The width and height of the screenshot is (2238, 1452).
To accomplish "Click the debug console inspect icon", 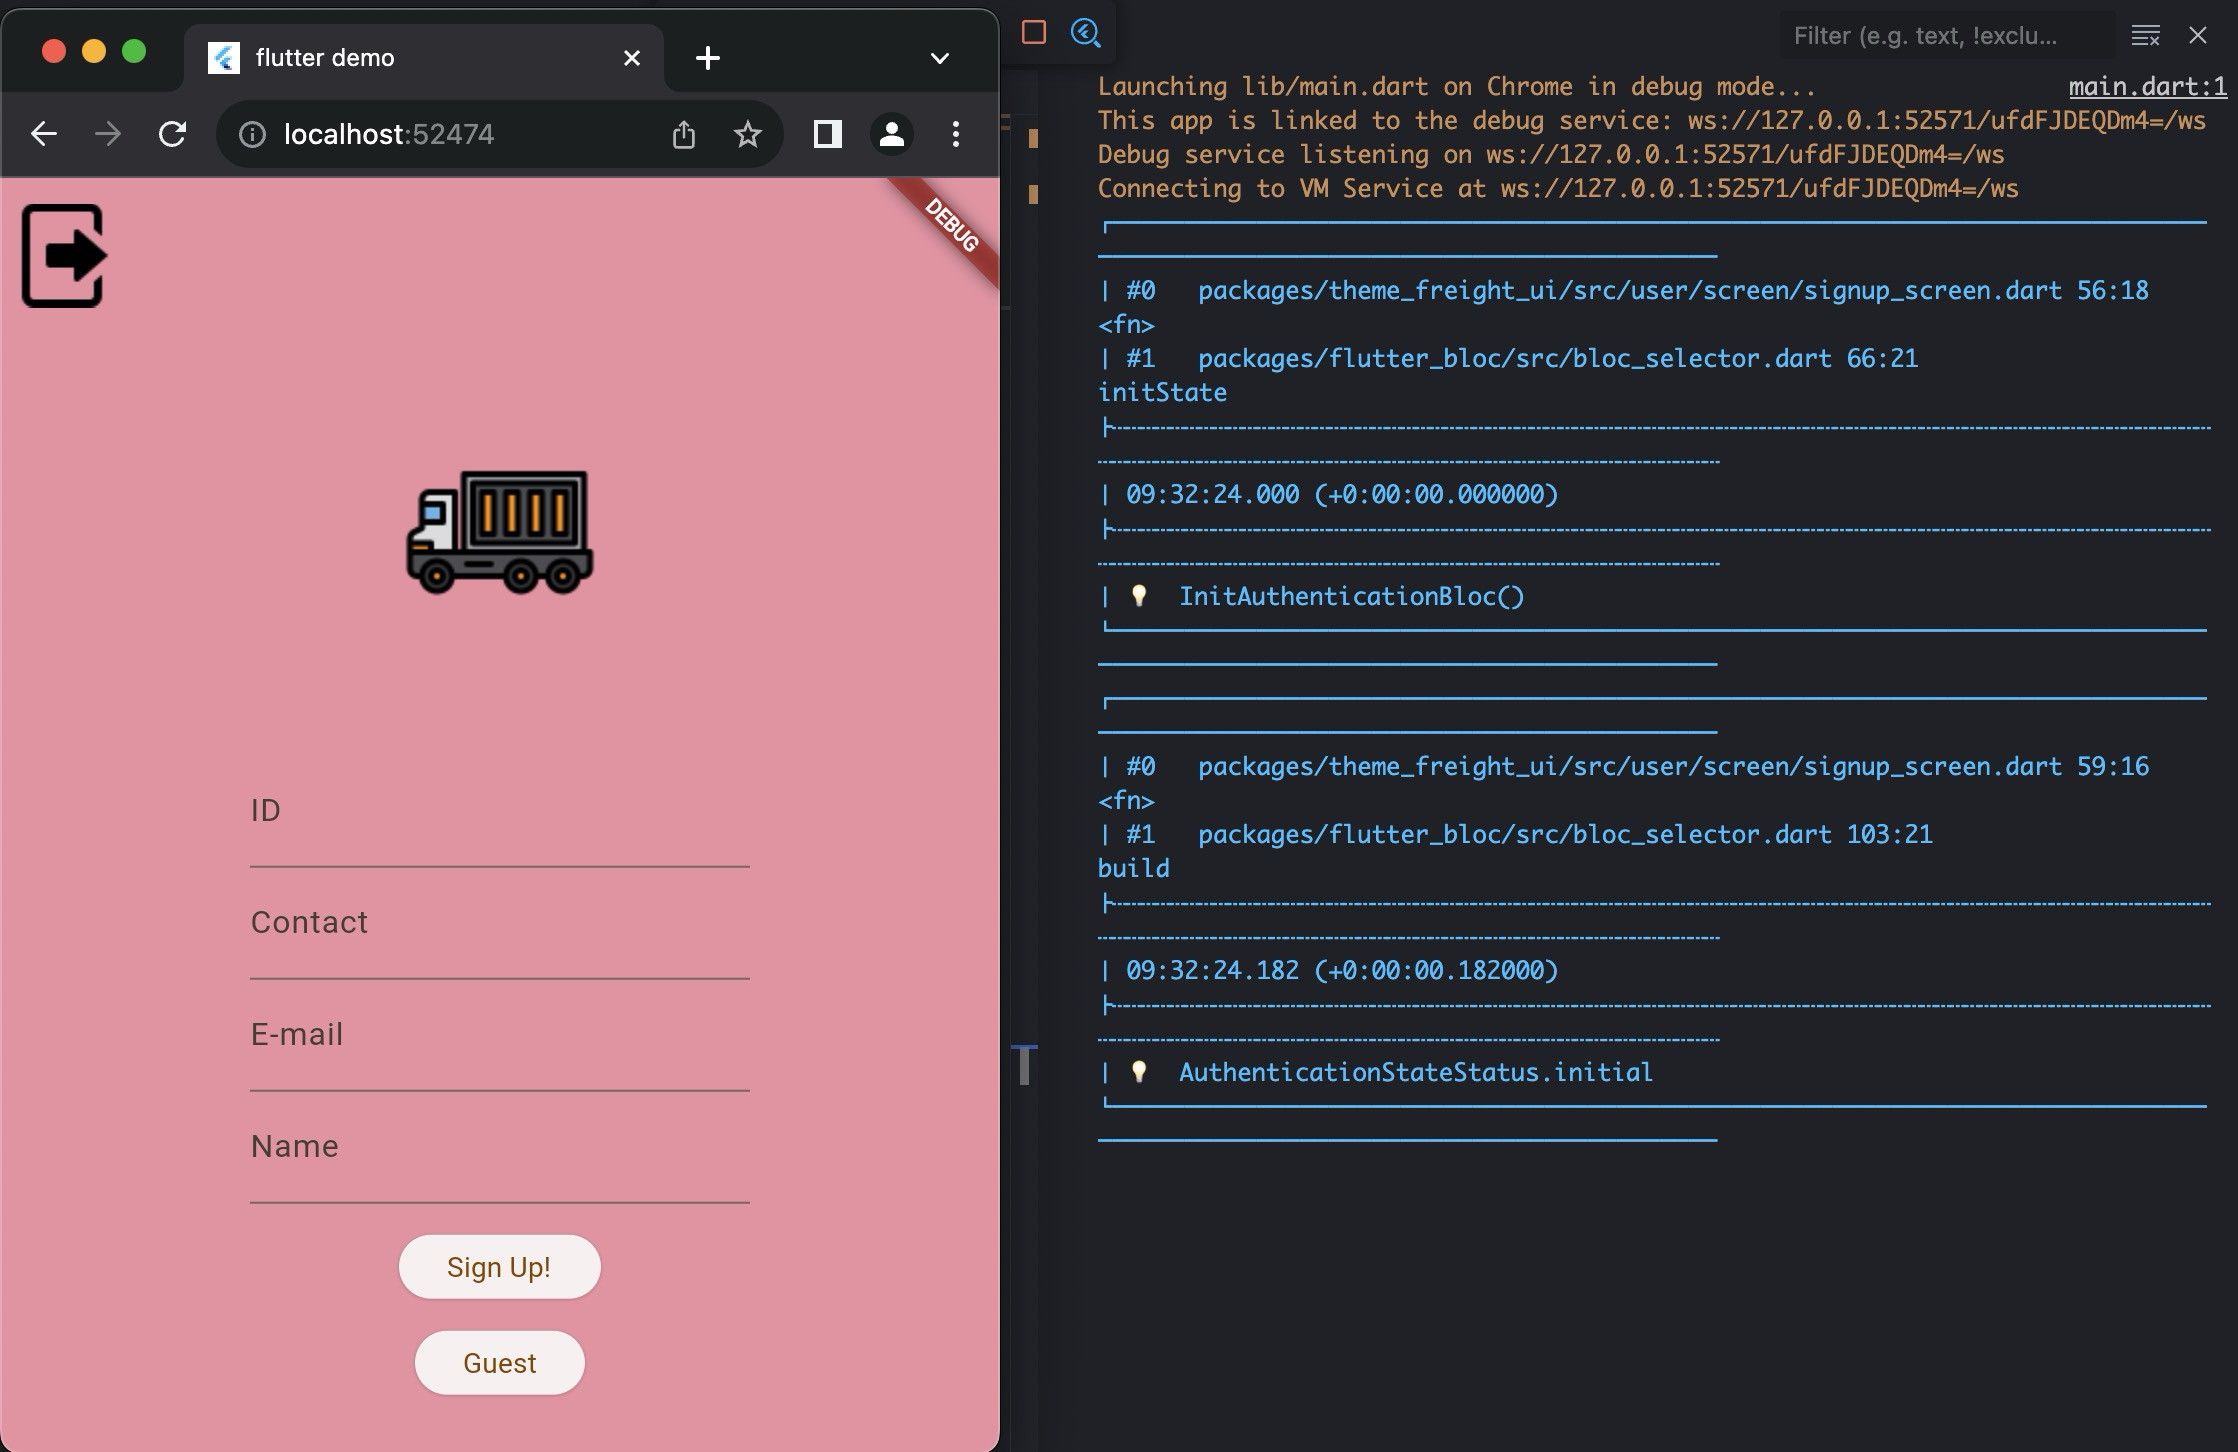I will 1086,33.
